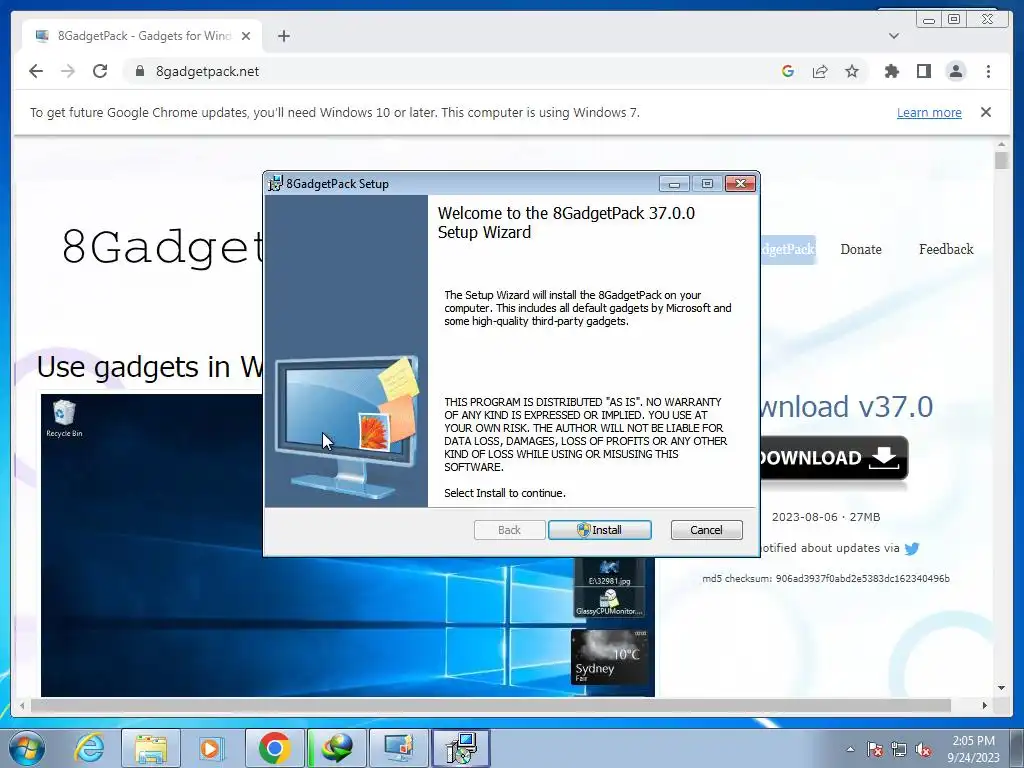
Task: Open a new Chrome tab
Action: 283,36
